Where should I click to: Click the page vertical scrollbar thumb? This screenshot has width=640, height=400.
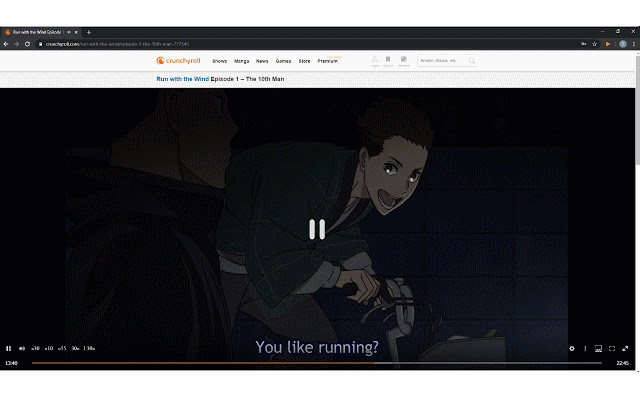click(x=638, y=108)
